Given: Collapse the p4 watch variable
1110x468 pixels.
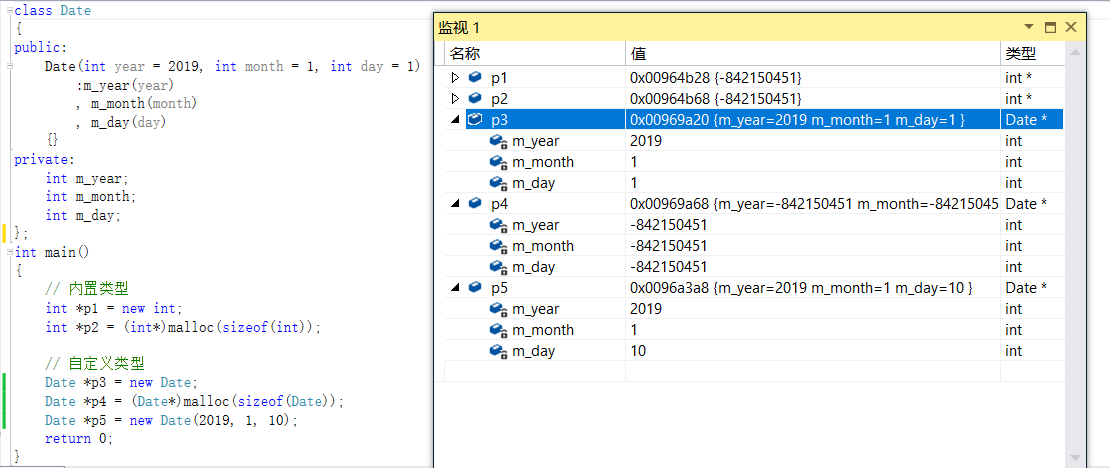Looking at the screenshot, I should pyautogui.click(x=455, y=204).
